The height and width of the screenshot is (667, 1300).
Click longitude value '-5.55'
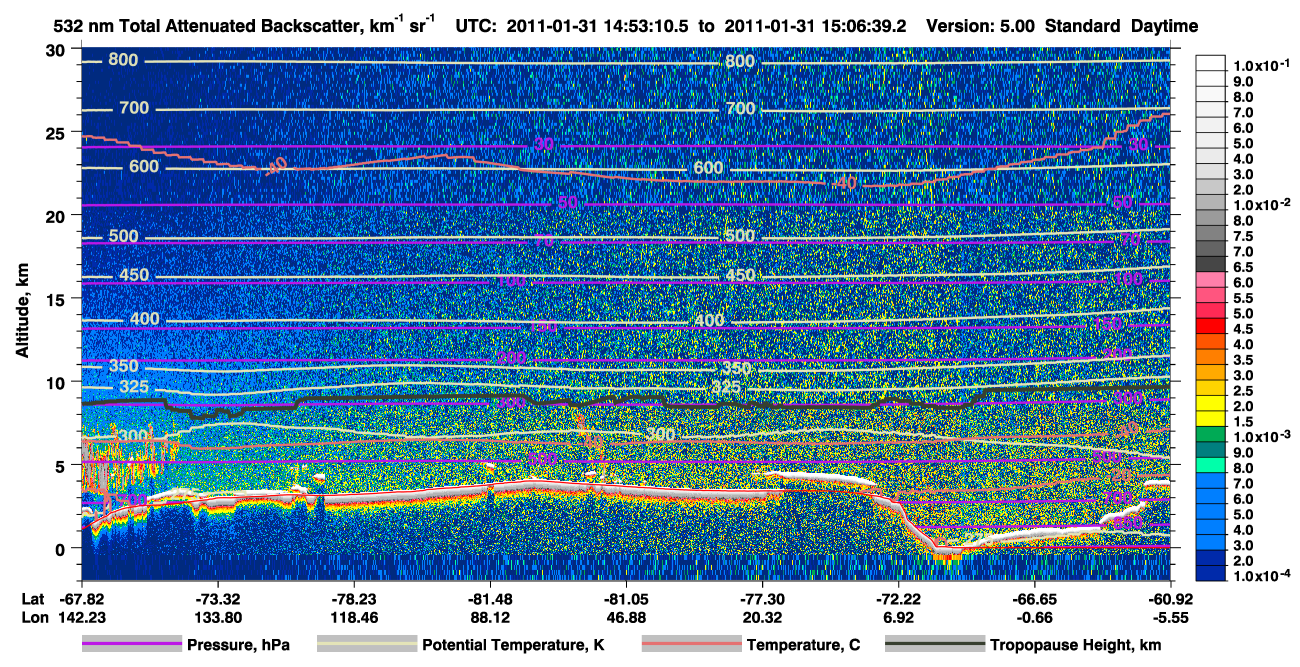point(1169,617)
